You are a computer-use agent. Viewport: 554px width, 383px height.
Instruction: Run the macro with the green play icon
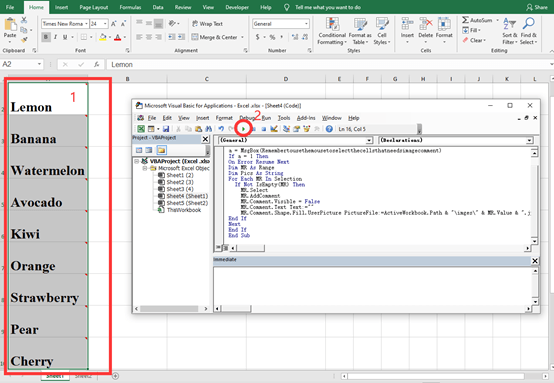244,129
